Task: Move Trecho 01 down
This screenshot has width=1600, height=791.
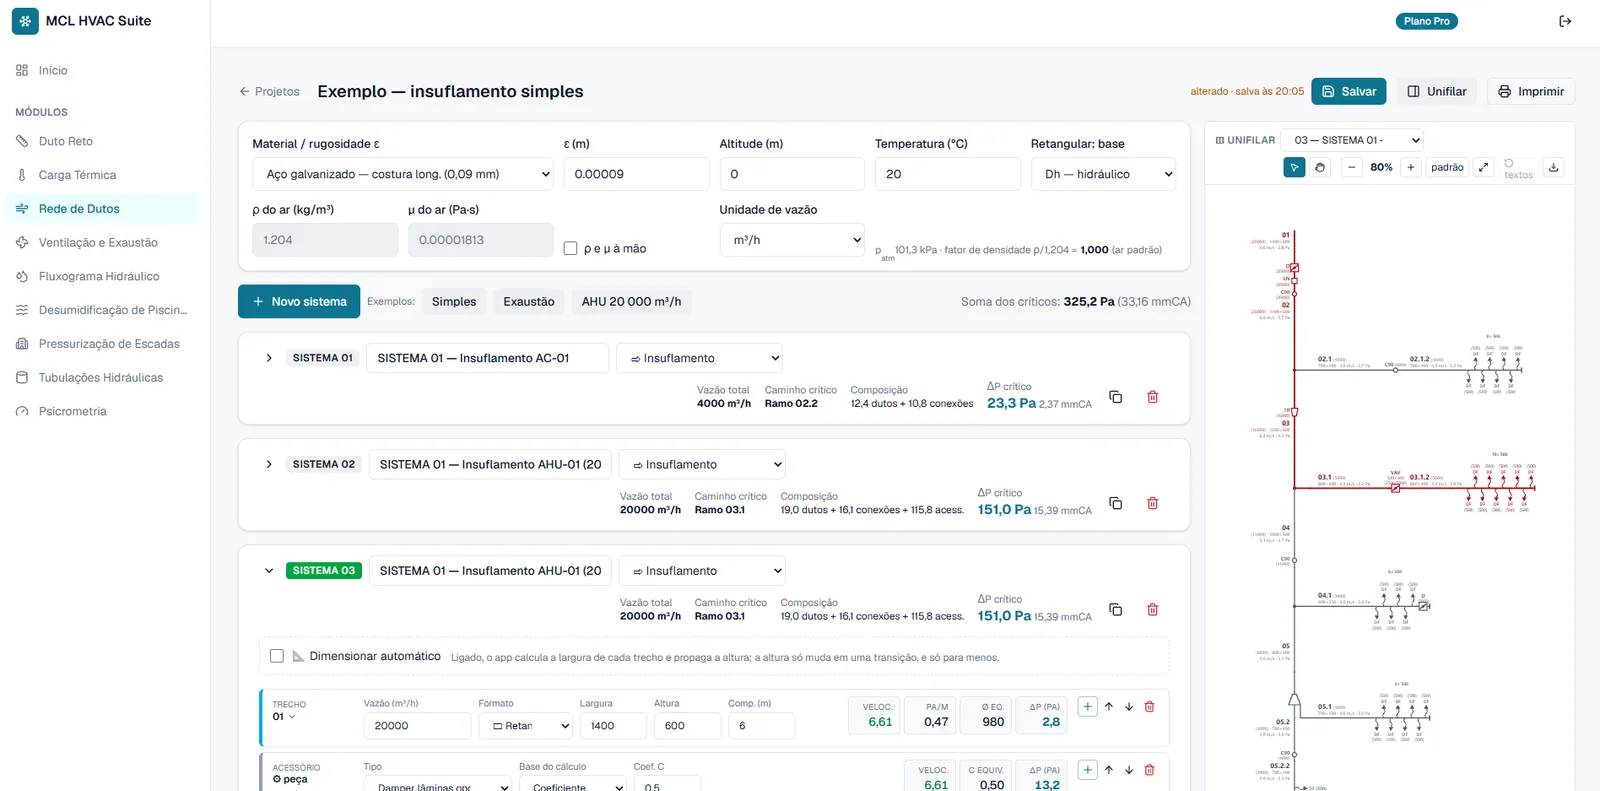Action: (1129, 706)
